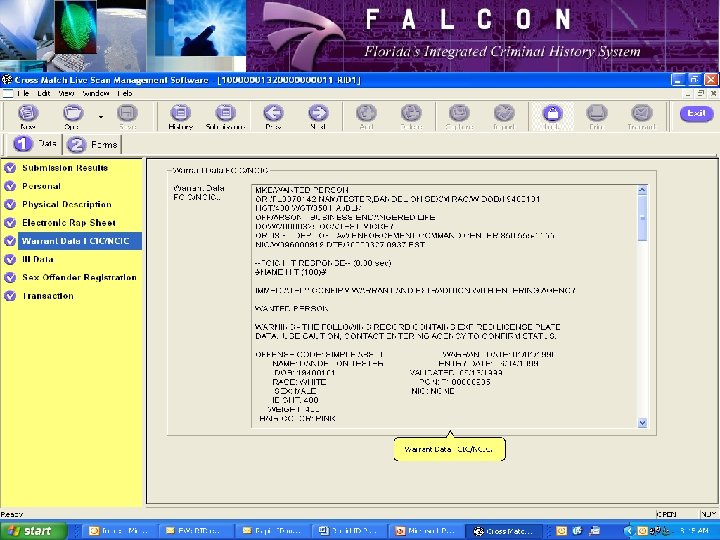Open the File menu
The width and height of the screenshot is (720, 540).
tap(23, 93)
